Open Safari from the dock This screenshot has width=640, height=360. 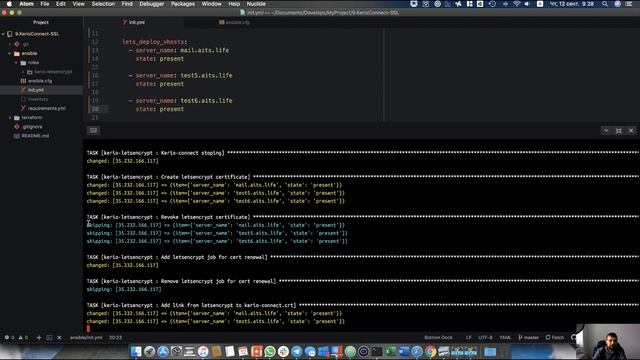[x=417, y=351]
